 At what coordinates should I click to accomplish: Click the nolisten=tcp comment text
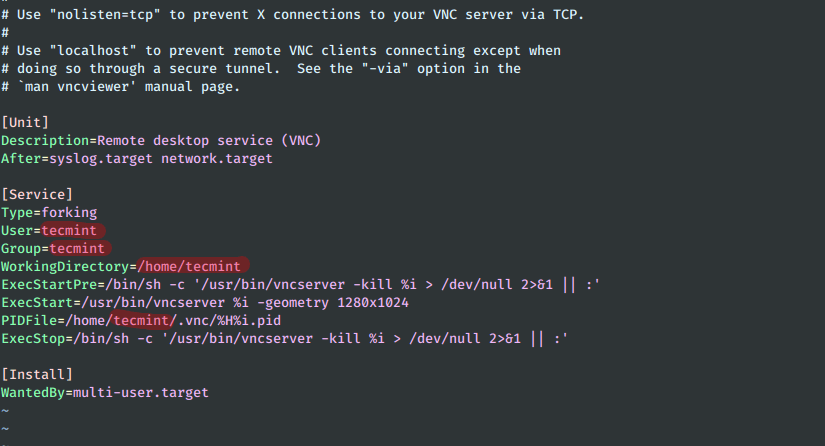(x=105, y=15)
